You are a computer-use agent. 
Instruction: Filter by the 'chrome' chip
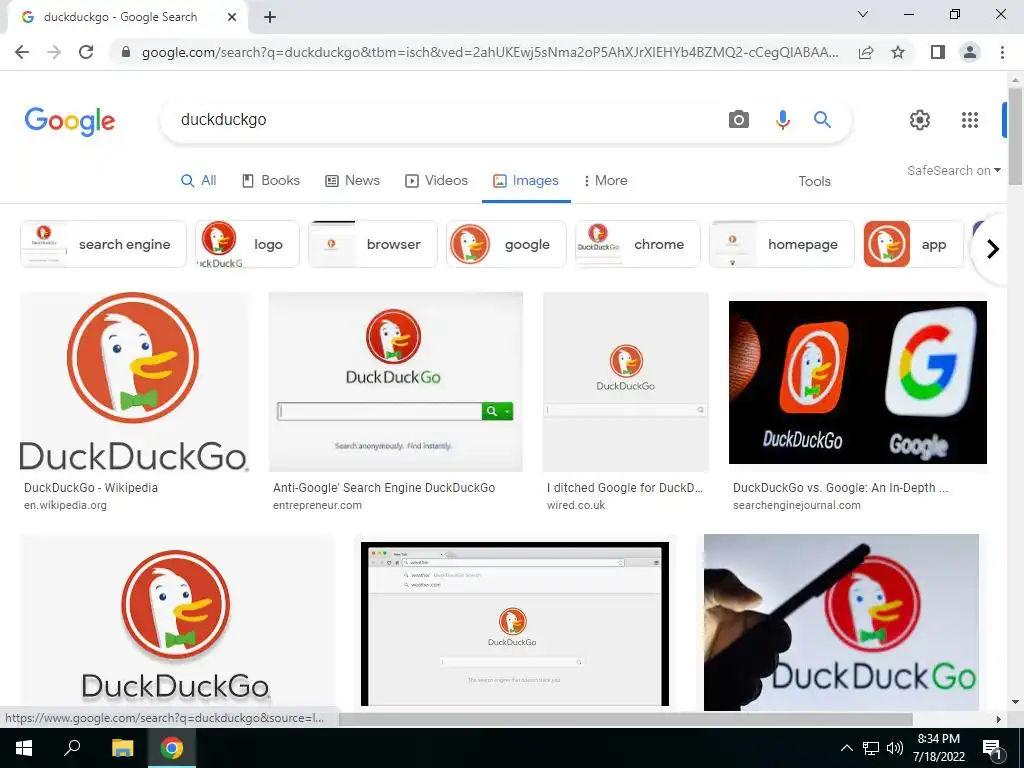637,244
